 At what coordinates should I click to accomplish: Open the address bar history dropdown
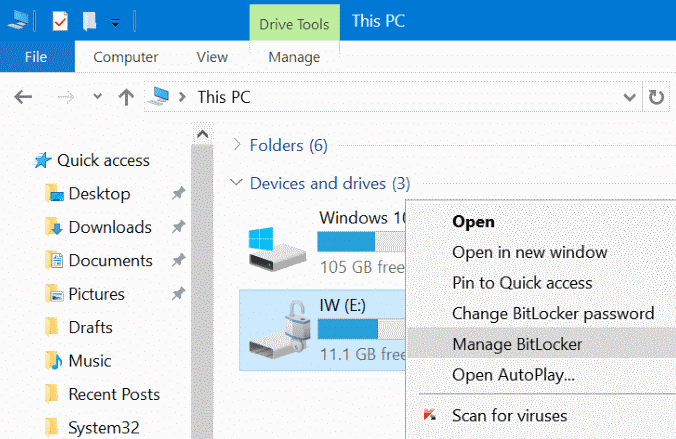[629, 97]
